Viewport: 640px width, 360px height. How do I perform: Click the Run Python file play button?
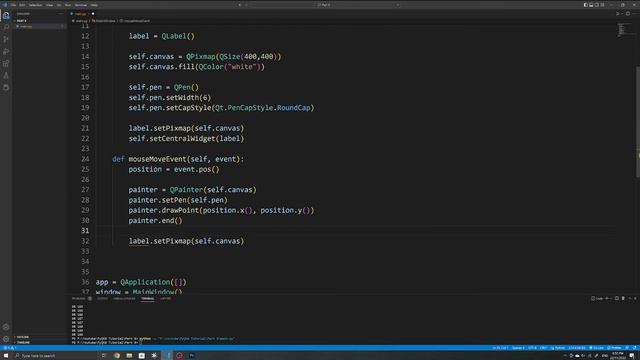617,13
